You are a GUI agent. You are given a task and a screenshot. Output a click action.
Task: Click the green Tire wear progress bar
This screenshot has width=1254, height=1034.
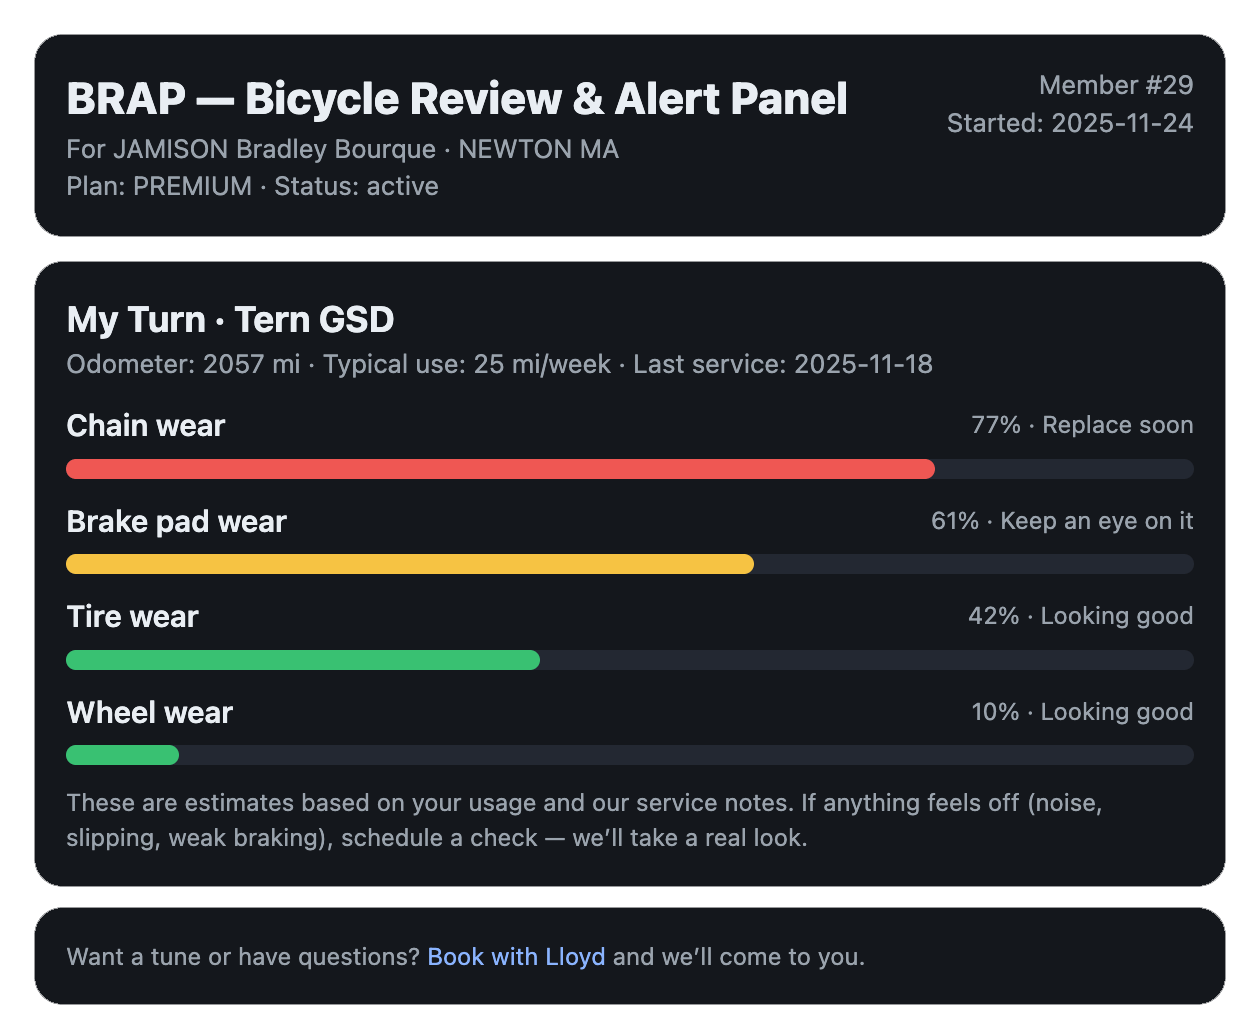point(303,660)
